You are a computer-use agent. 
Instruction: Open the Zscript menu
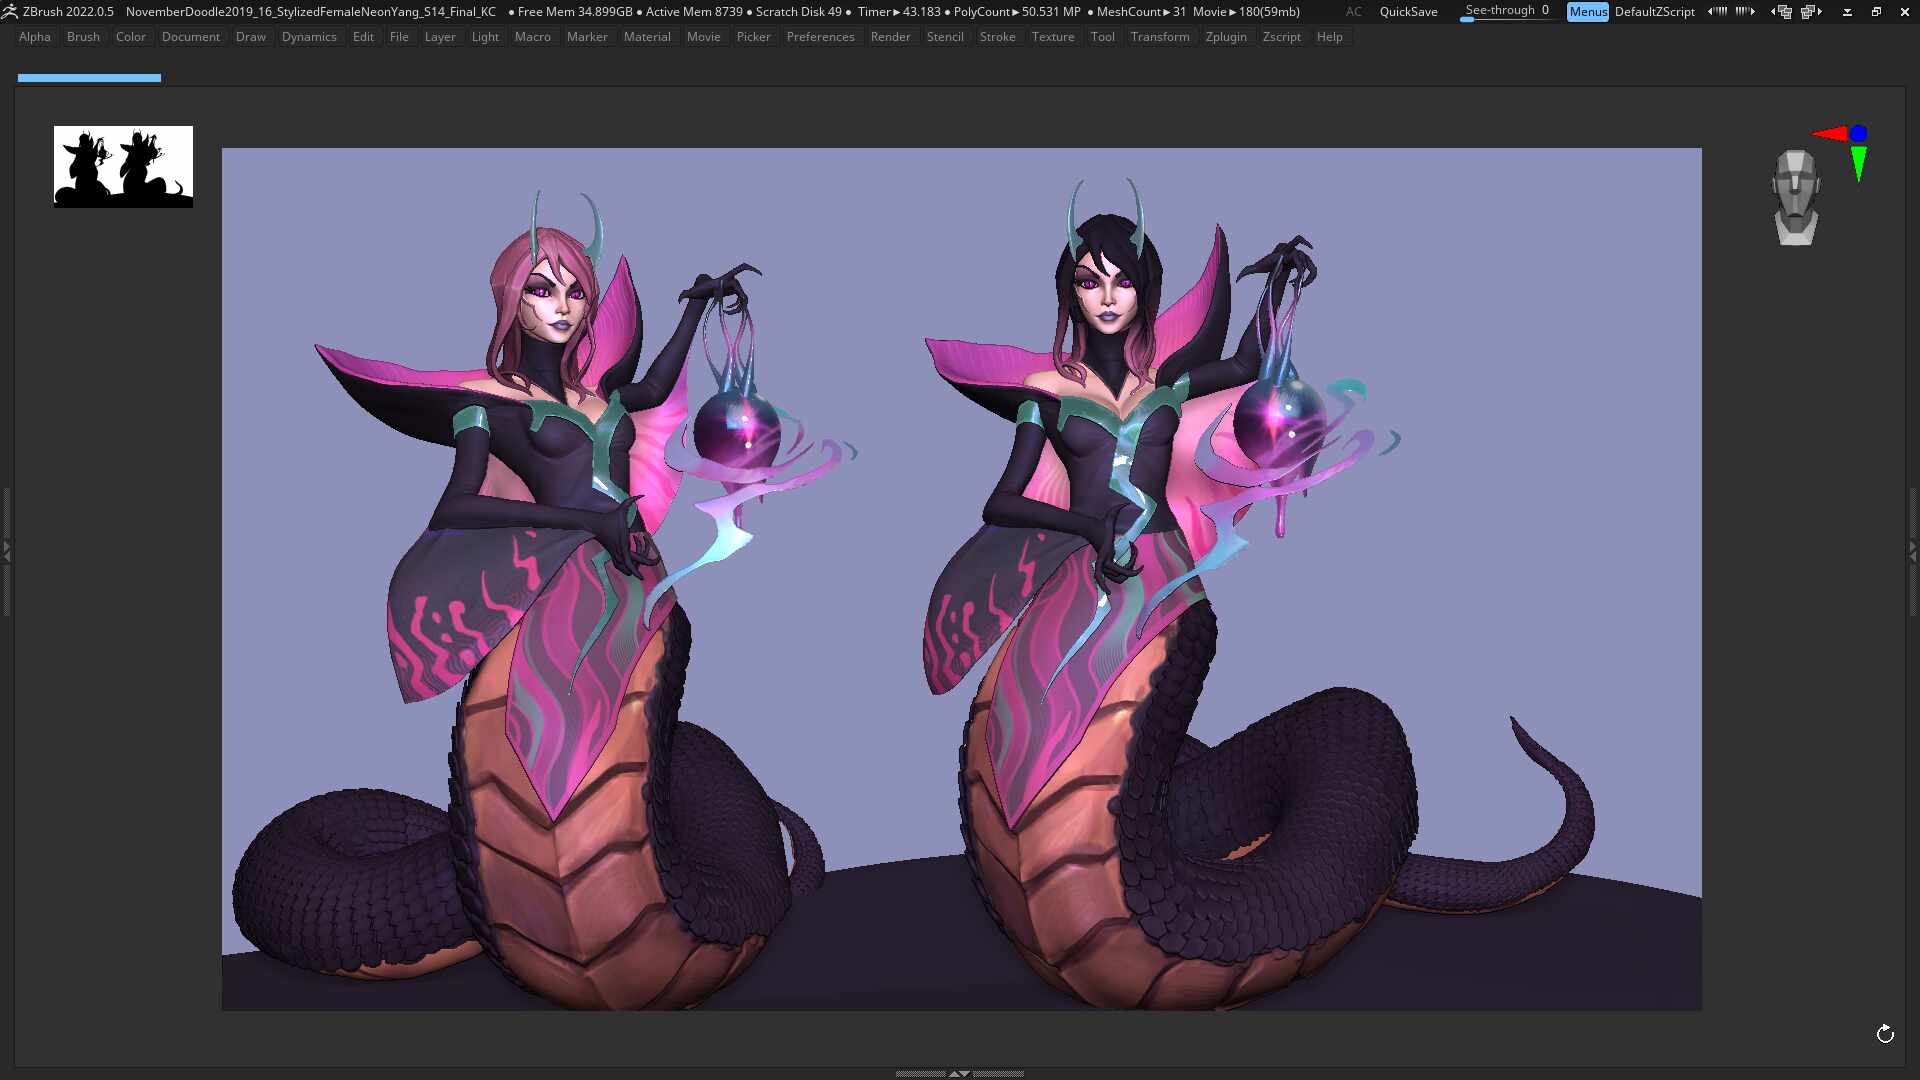pyautogui.click(x=1281, y=37)
